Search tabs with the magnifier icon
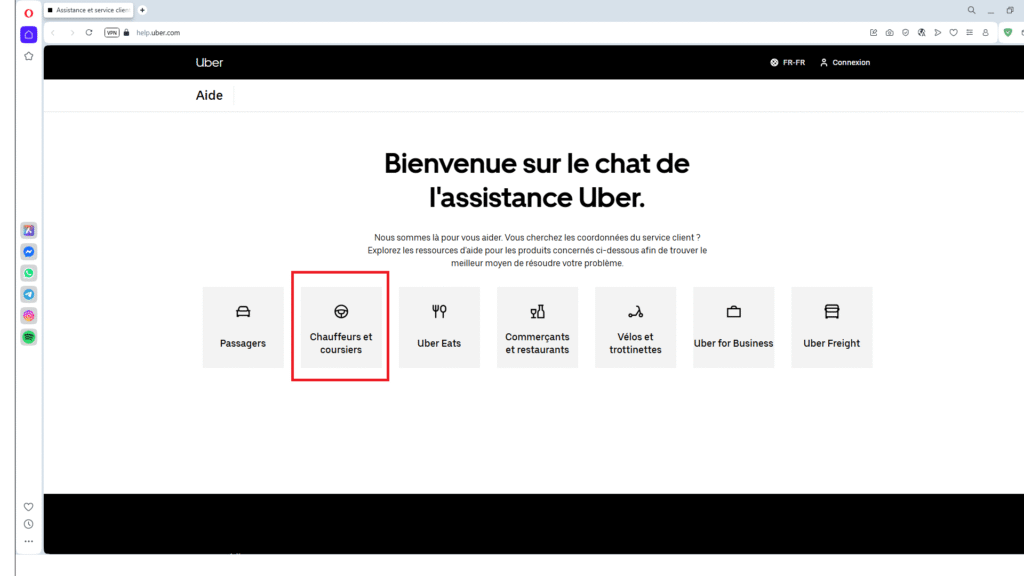The image size is (1024, 576). 972,10
